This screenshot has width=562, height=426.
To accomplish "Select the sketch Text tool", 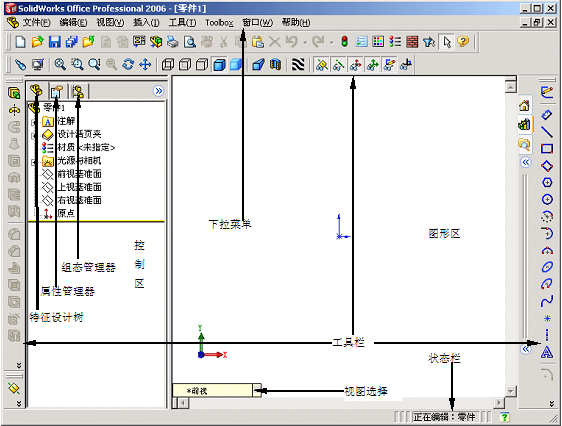I will coord(547,352).
